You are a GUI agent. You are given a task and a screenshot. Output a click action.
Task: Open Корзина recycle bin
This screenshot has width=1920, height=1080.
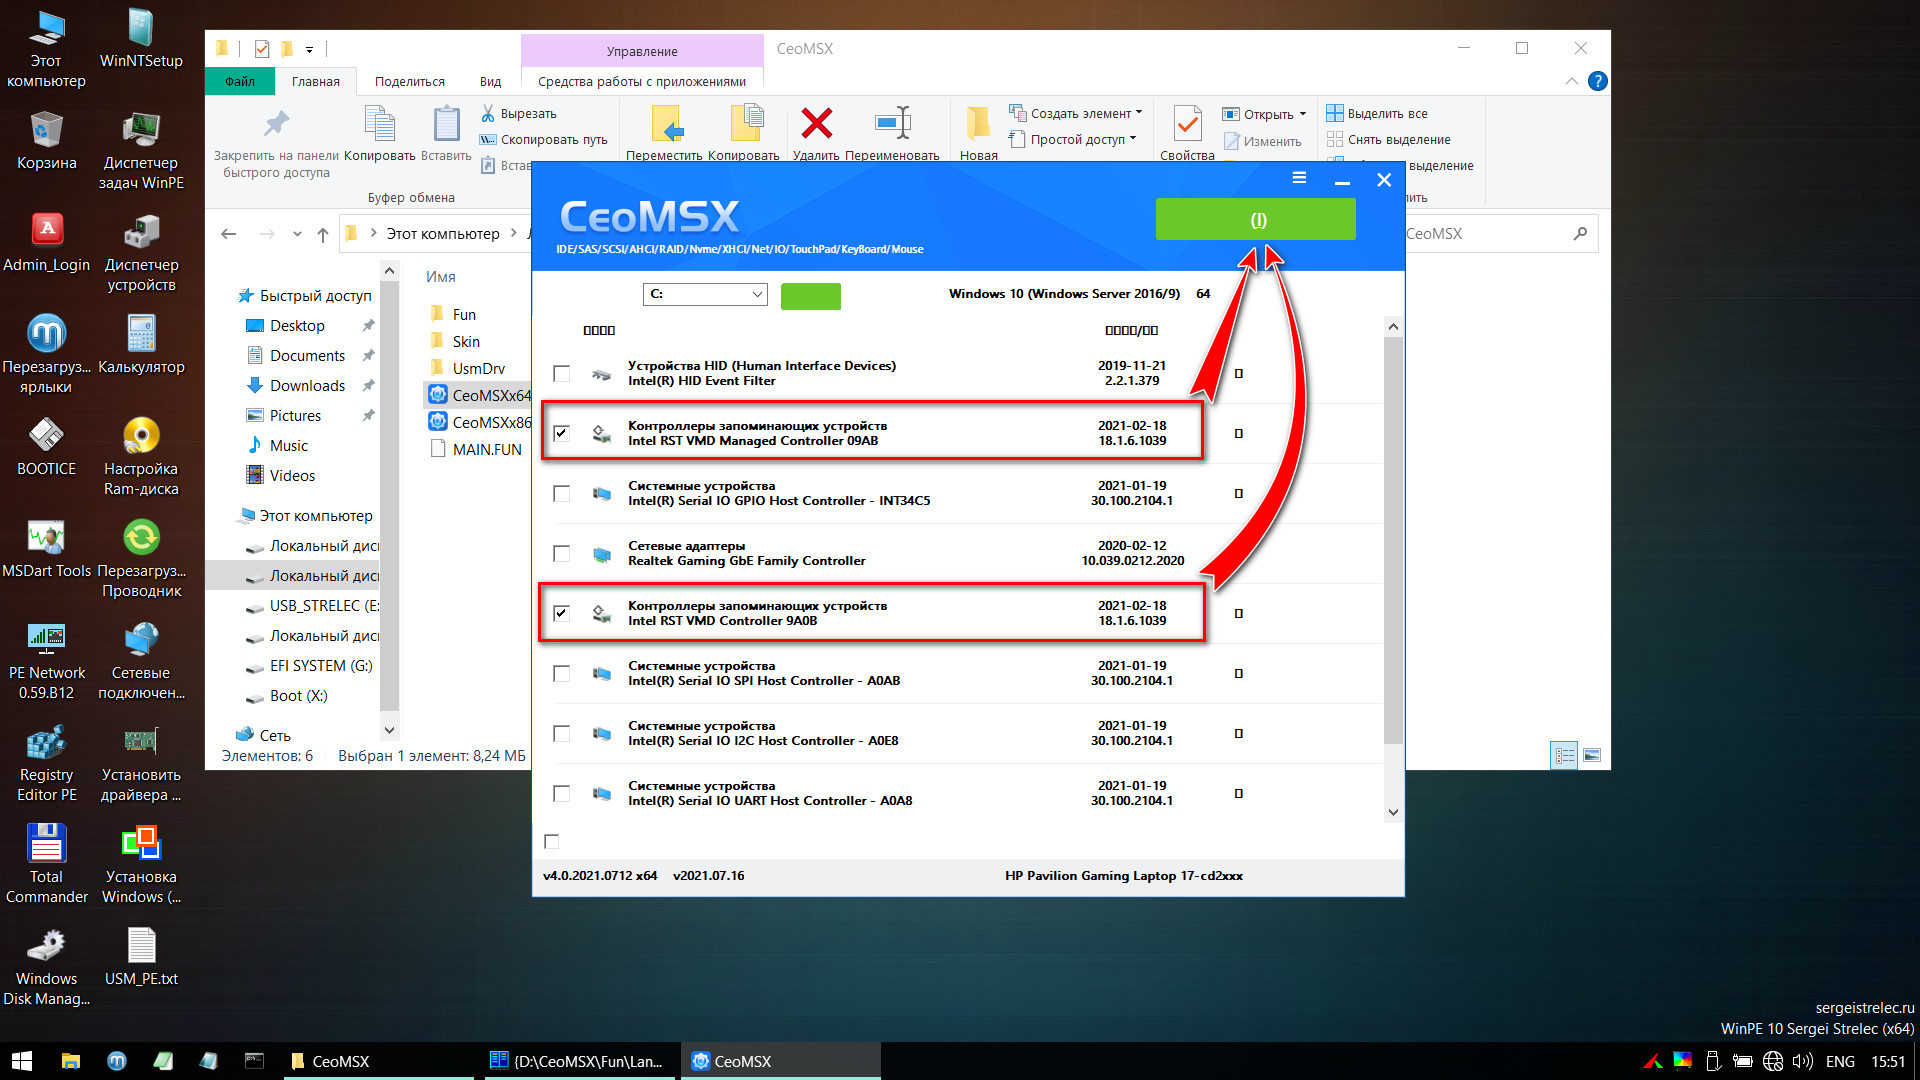46,141
